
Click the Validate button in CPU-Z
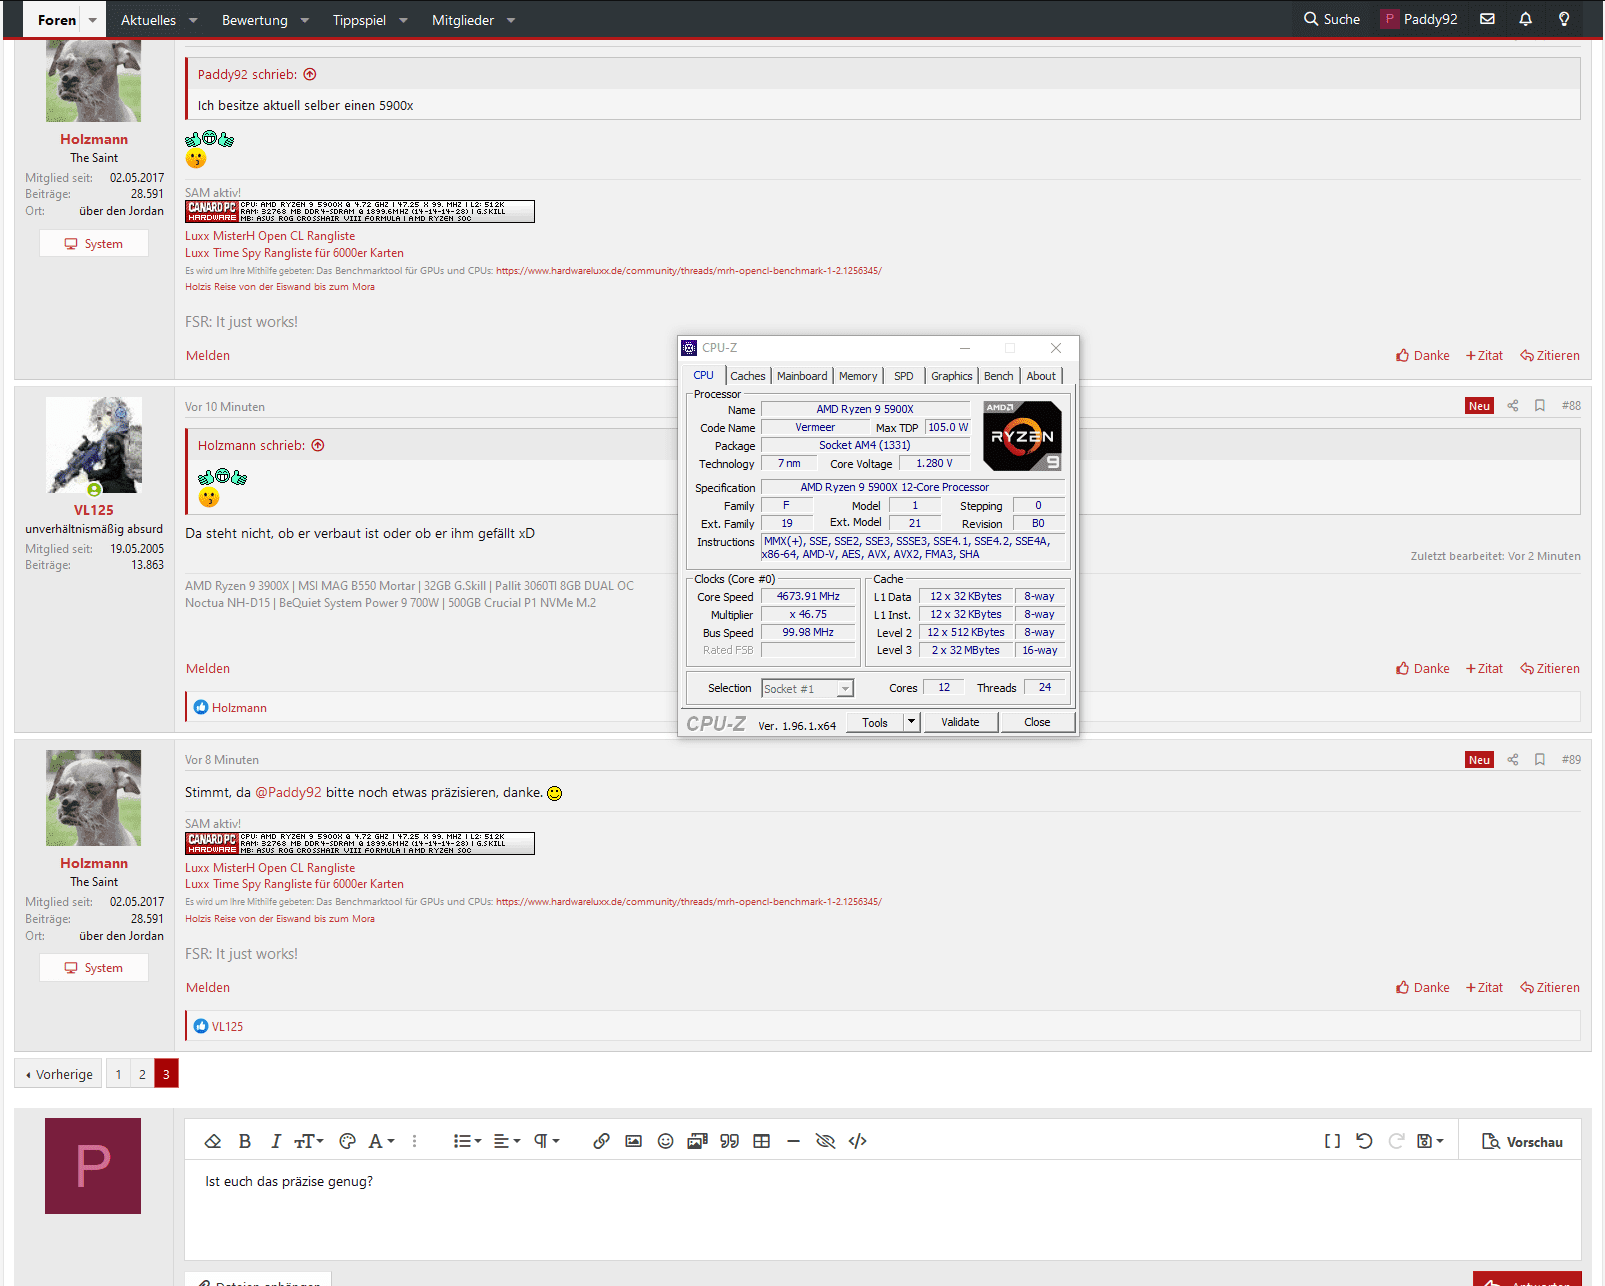[x=960, y=722]
